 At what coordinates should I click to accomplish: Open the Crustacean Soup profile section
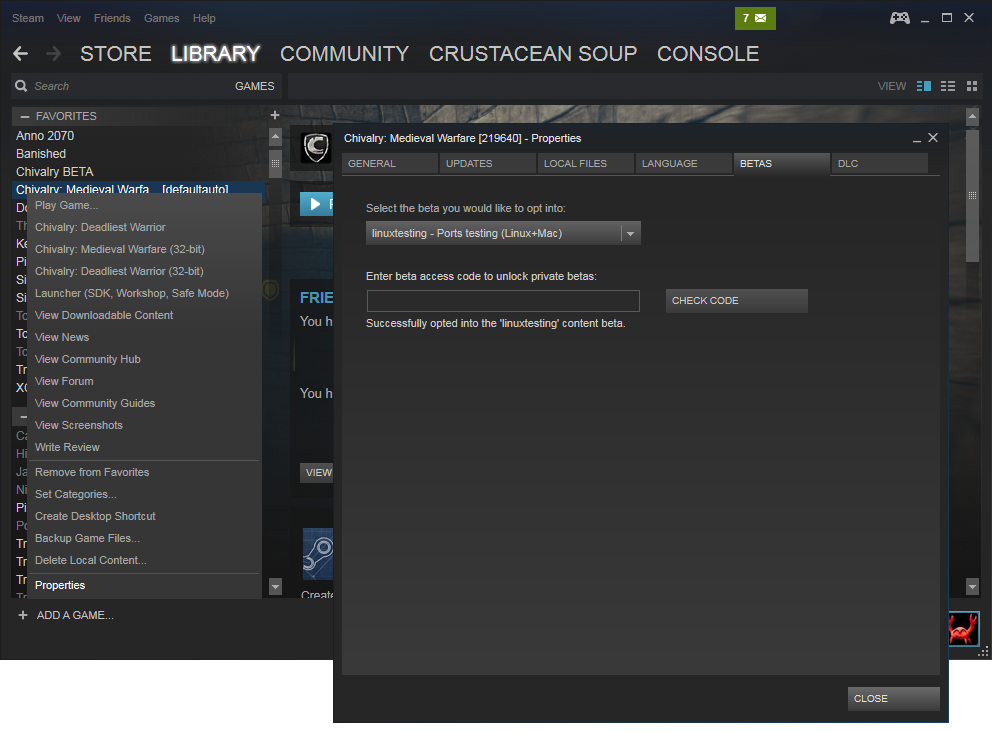(x=533, y=53)
